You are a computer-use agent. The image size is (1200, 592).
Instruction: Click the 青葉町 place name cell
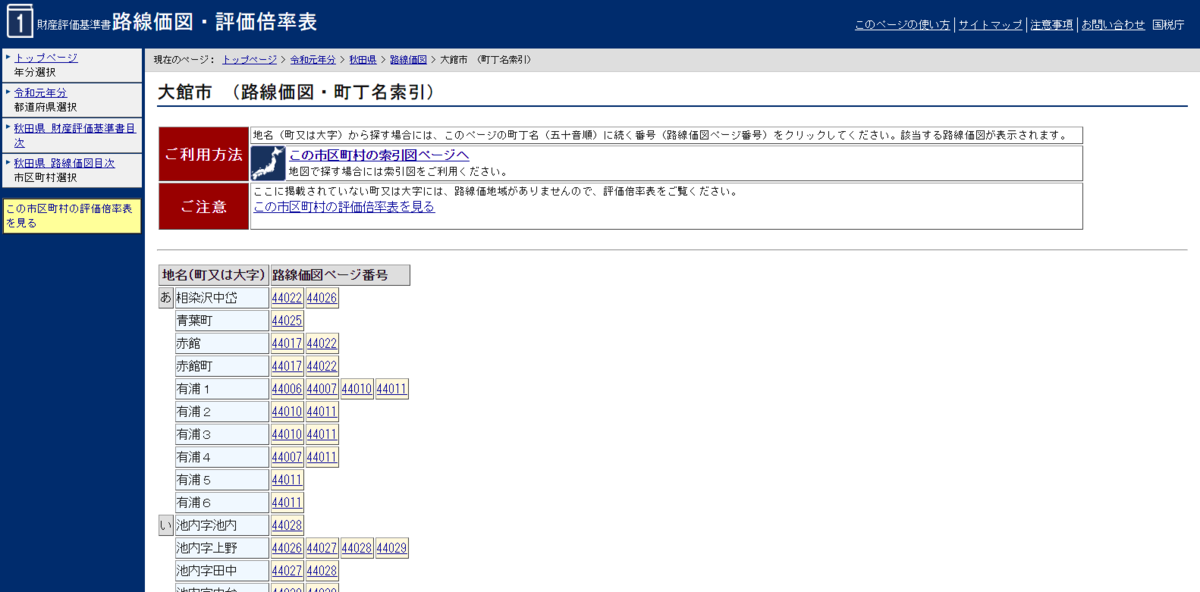coord(221,321)
